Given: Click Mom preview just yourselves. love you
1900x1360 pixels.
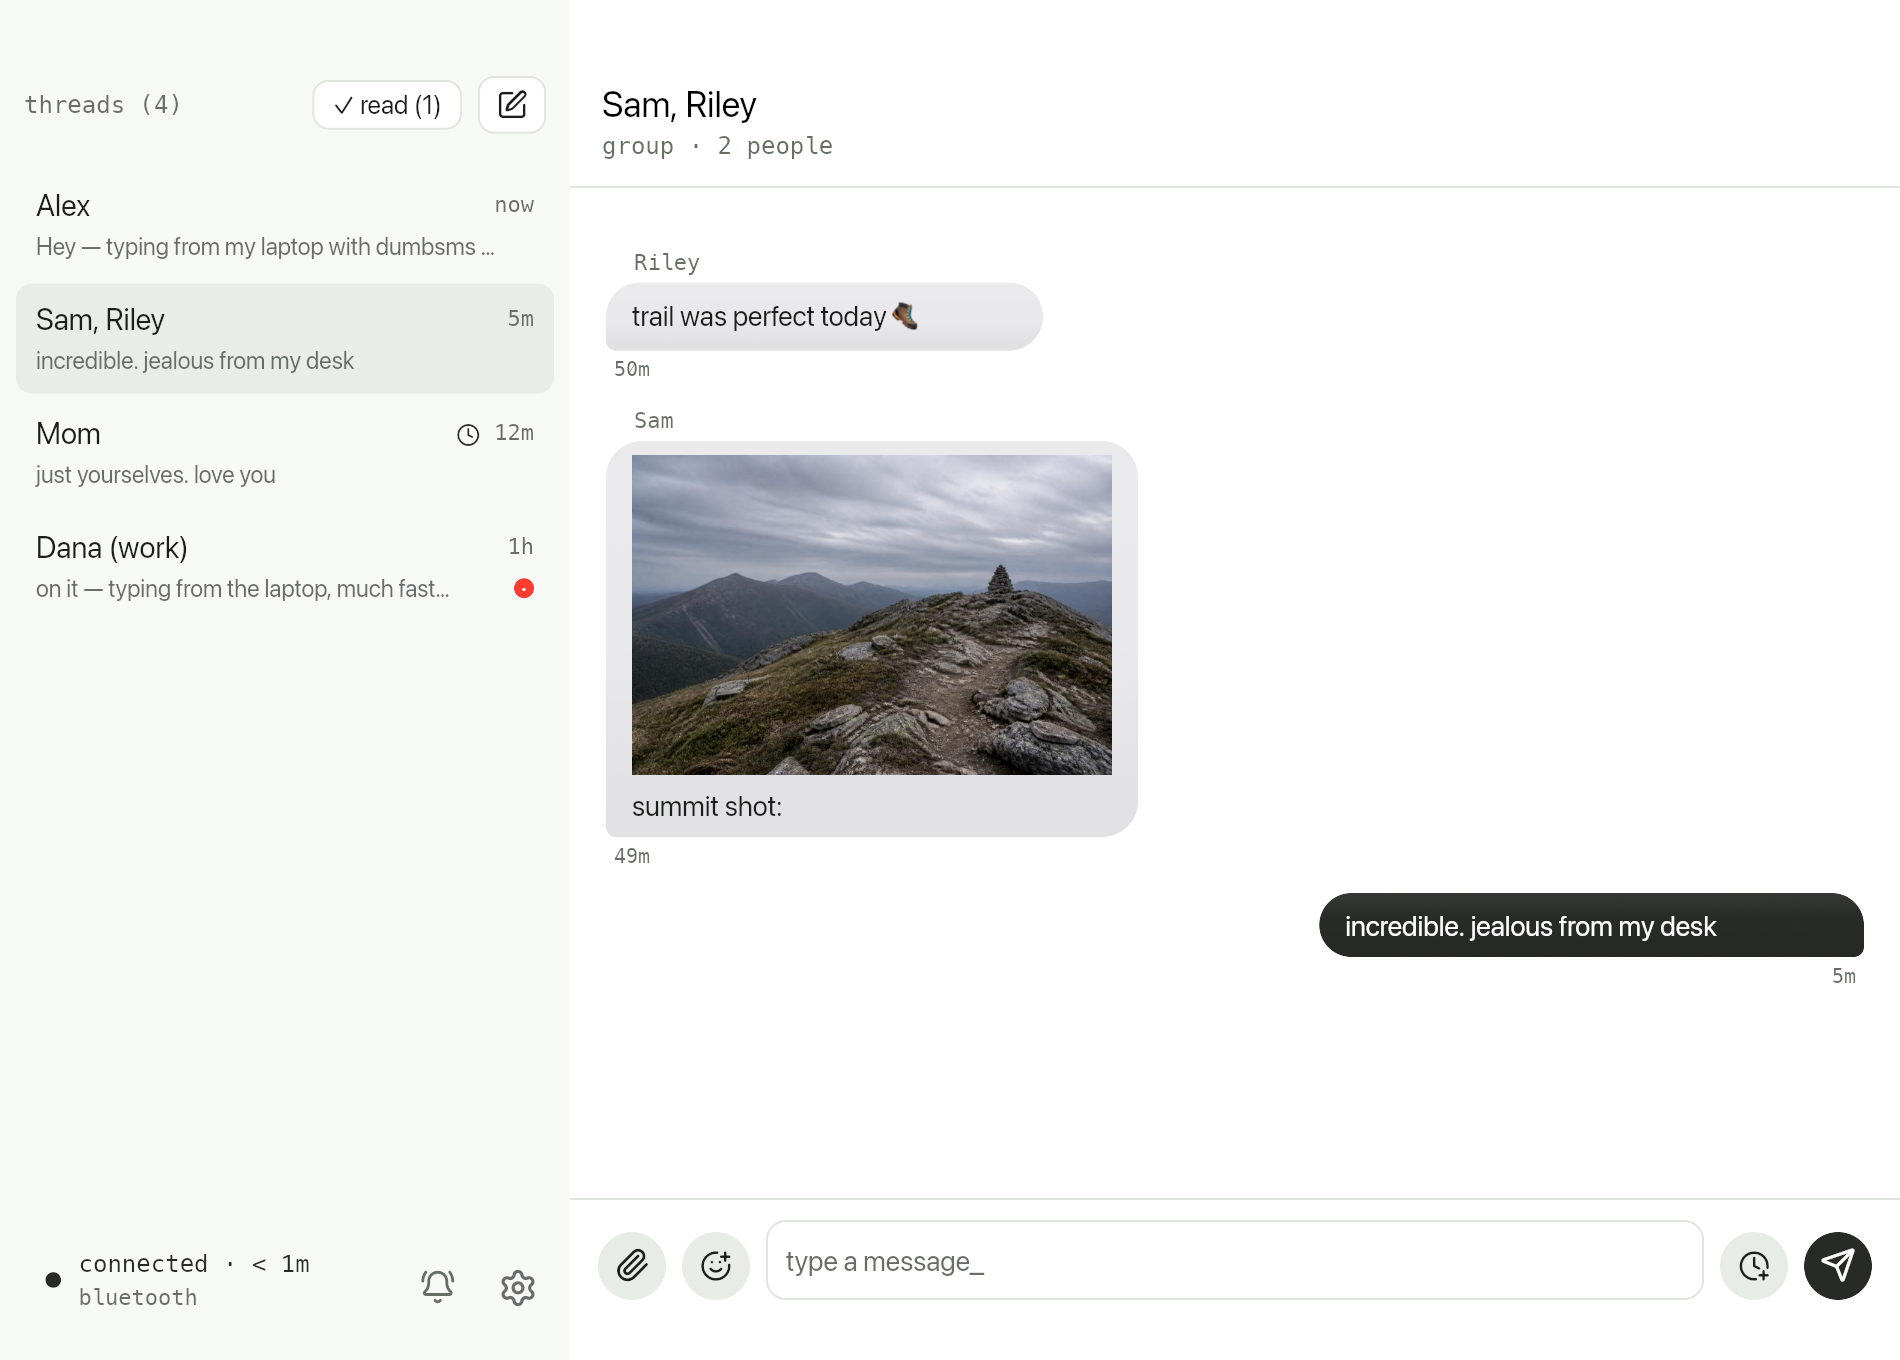Looking at the screenshot, I should tap(156, 475).
